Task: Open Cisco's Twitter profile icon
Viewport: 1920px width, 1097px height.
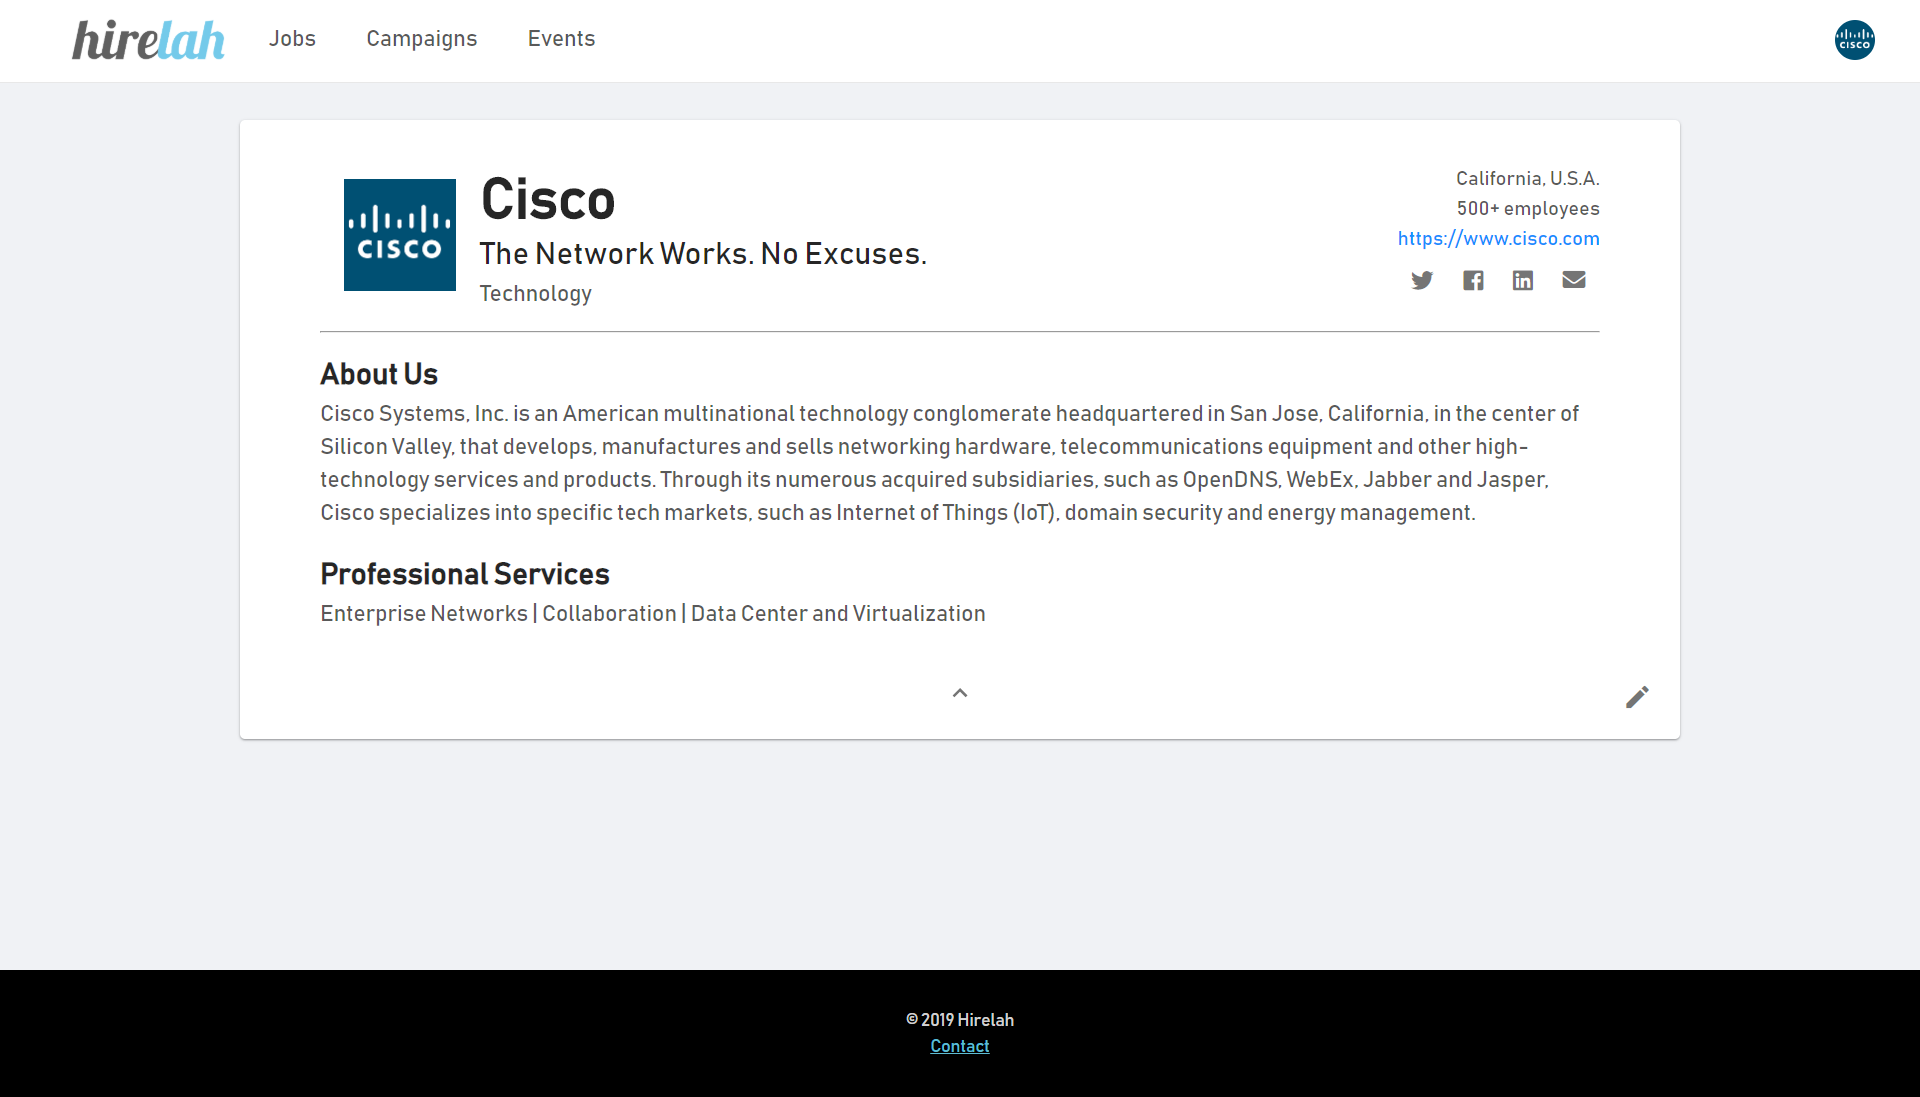Action: coord(1422,280)
